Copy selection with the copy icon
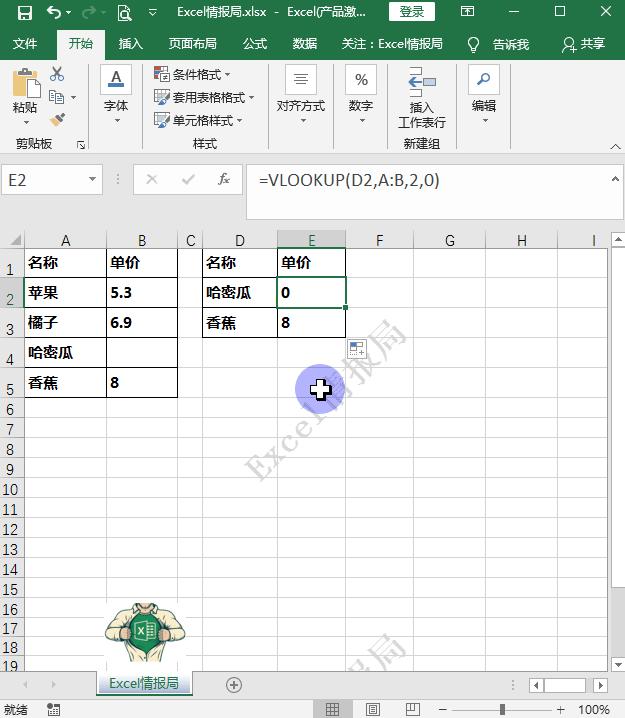This screenshot has height=718, width=625. pyautogui.click(x=56, y=97)
